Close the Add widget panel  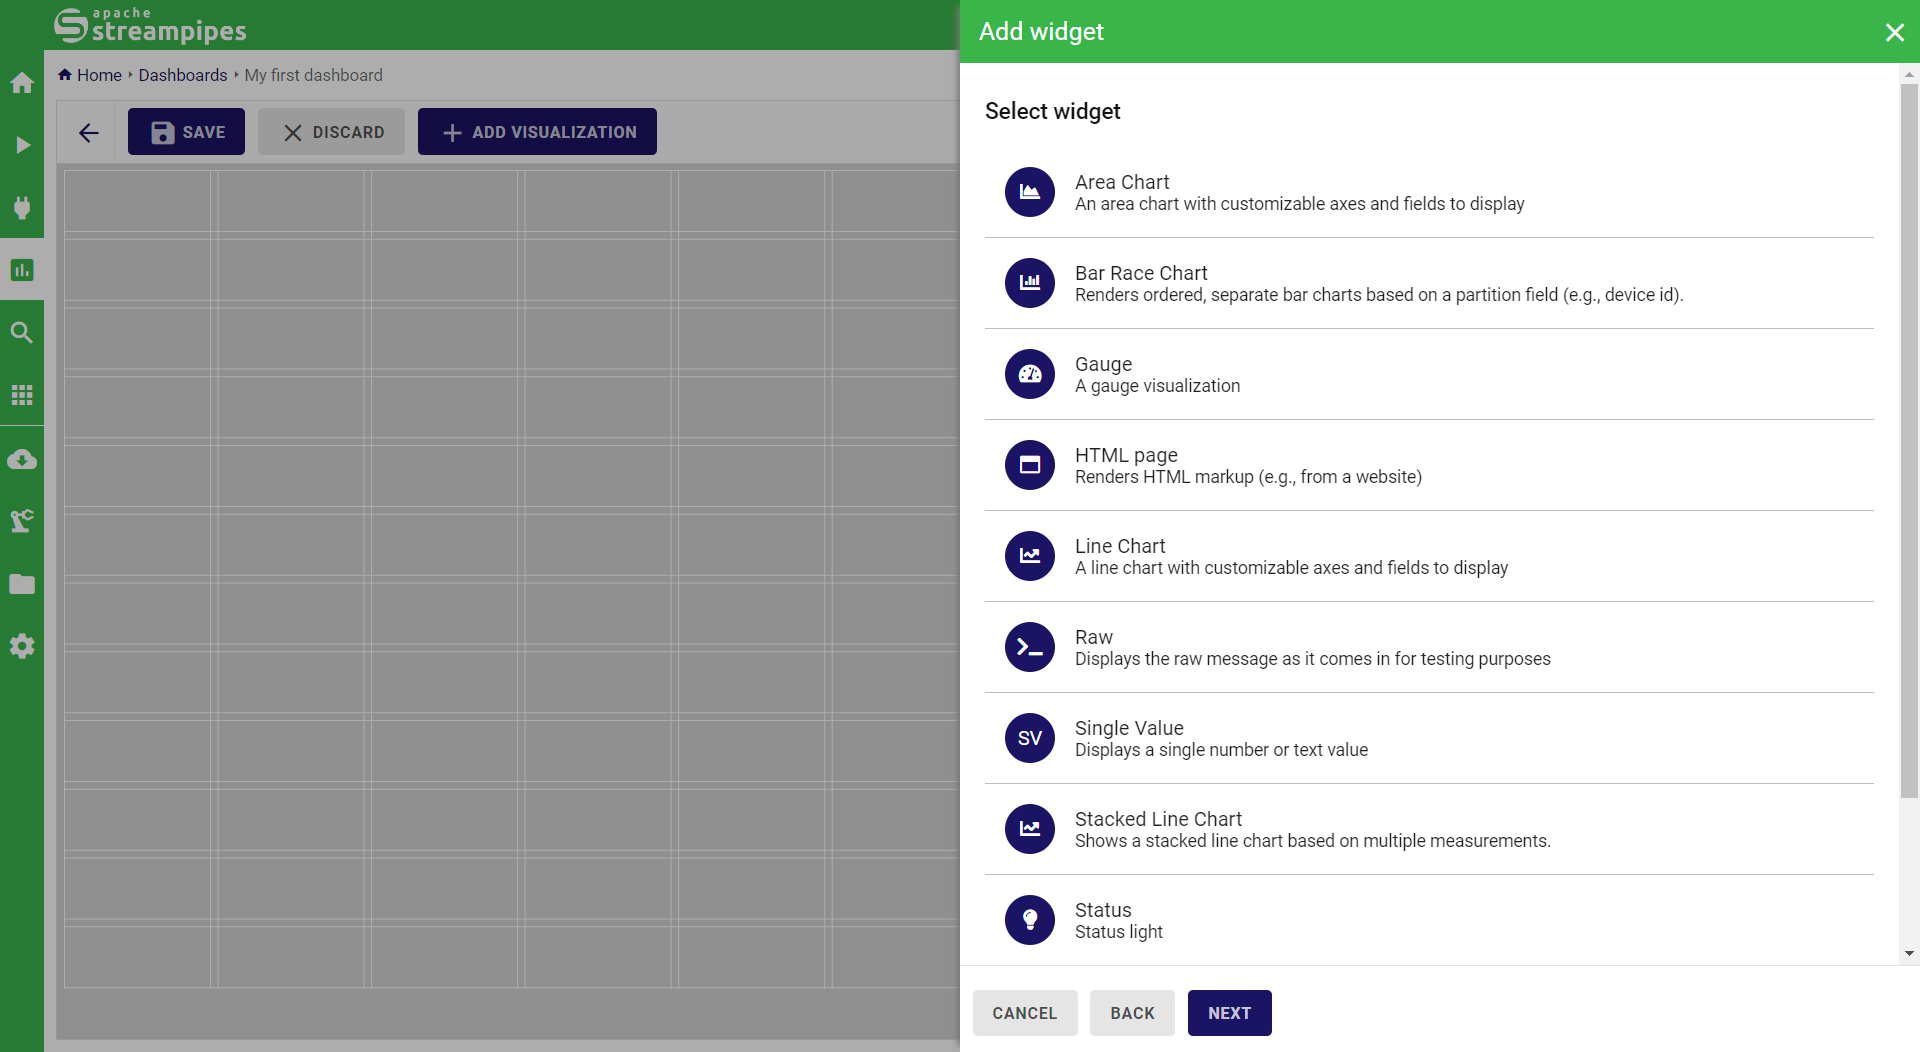(1894, 32)
